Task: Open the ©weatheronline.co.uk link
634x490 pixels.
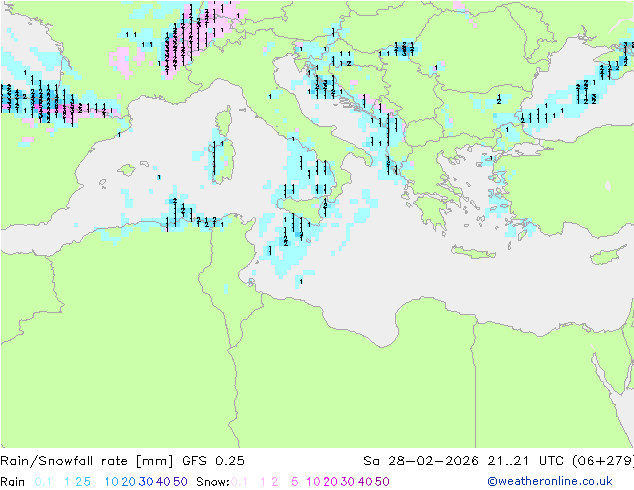Action: pos(550,482)
